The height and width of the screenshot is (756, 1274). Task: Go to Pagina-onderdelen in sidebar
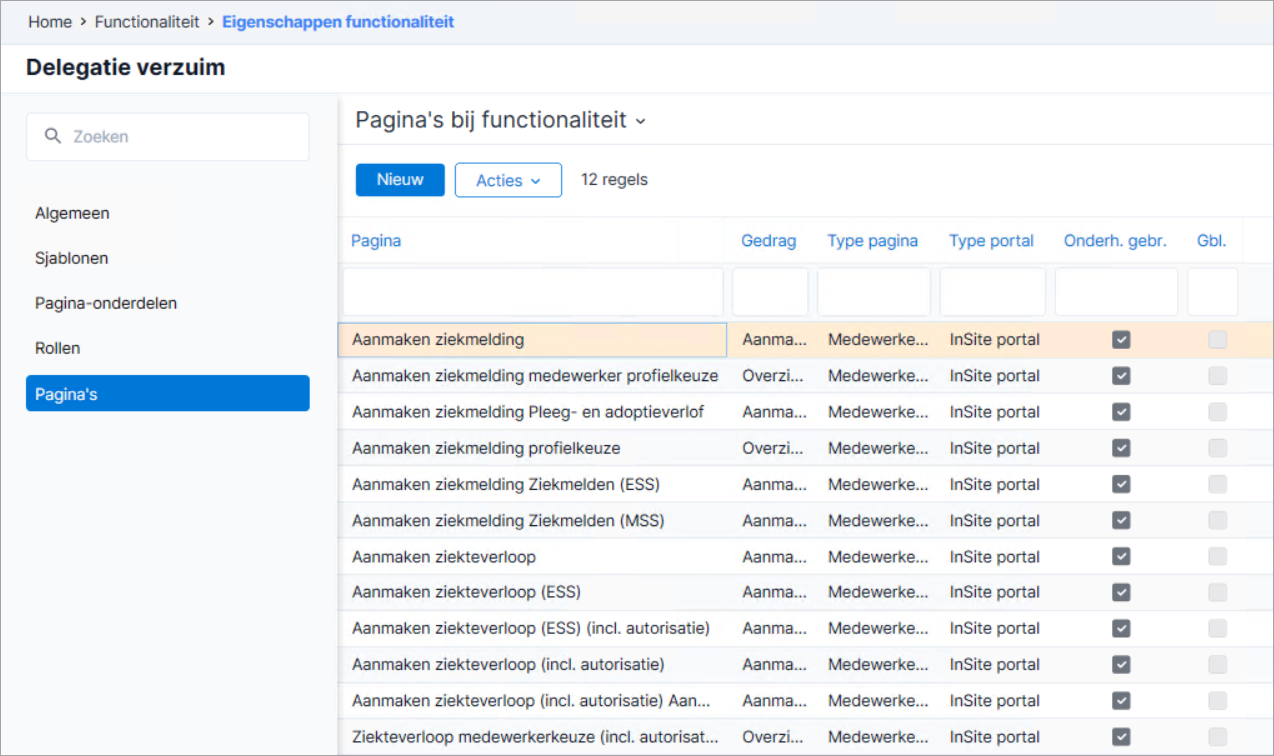(x=106, y=303)
